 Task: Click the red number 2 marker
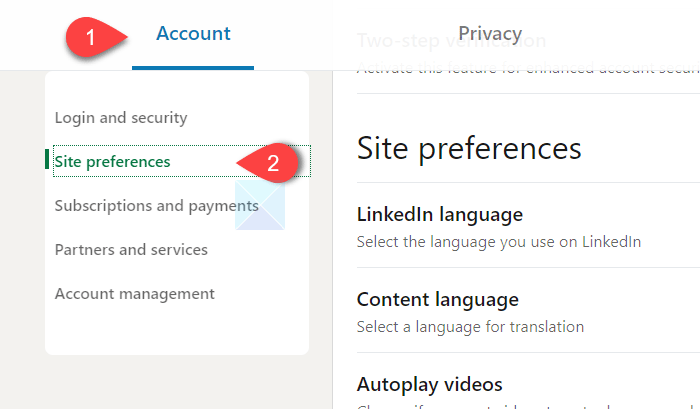pyautogui.click(x=271, y=163)
